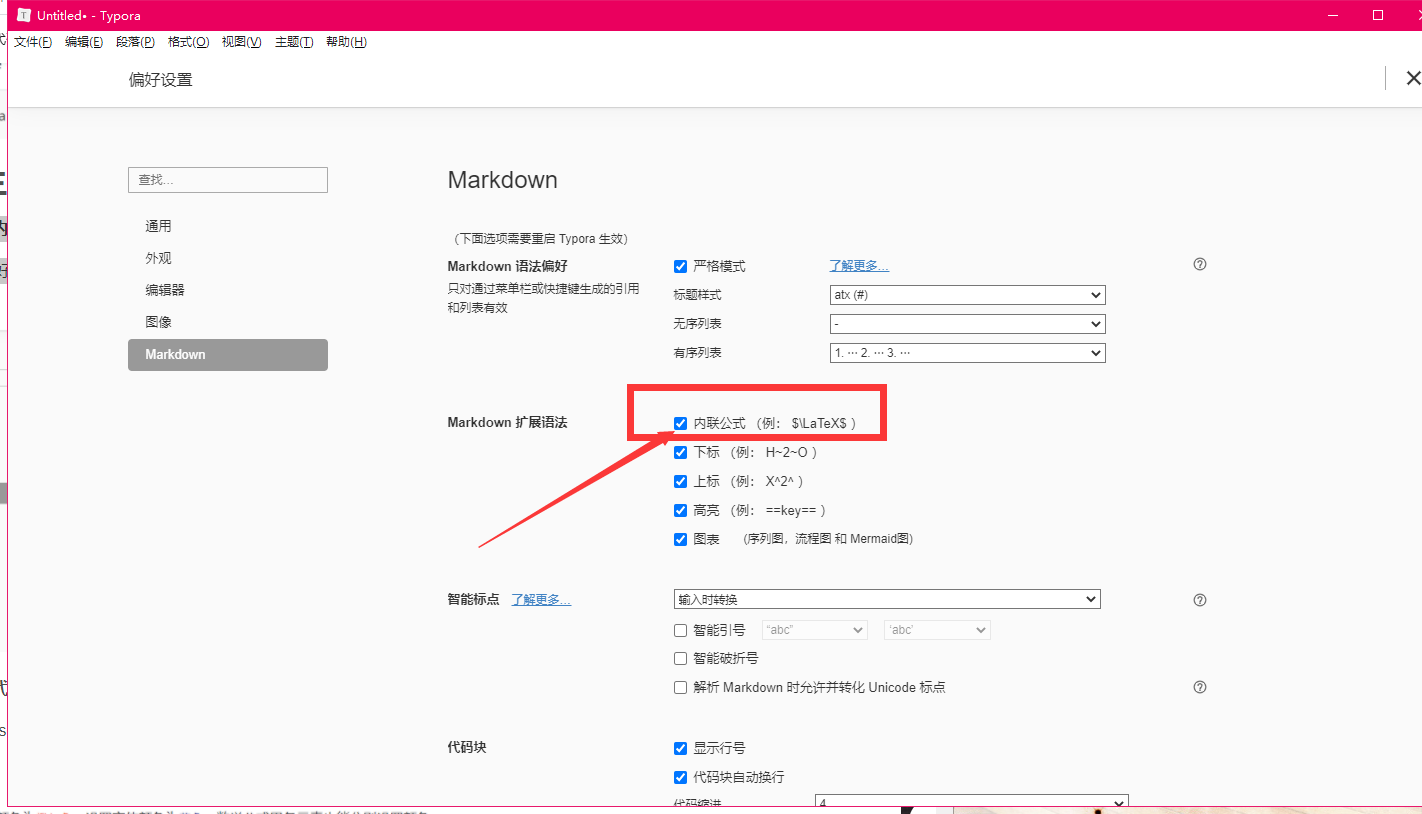Select 编辑器 settings category
The width and height of the screenshot is (1422, 814).
[228, 290]
